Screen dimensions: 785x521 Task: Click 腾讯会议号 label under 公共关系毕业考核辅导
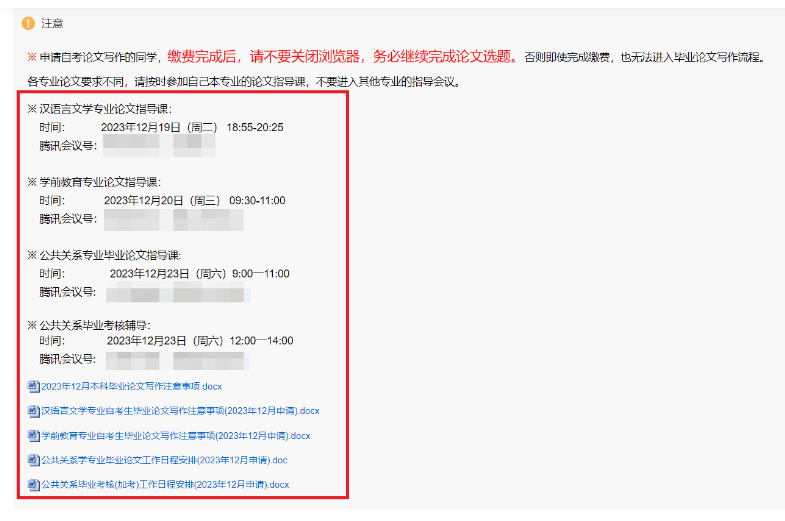tap(68, 359)
